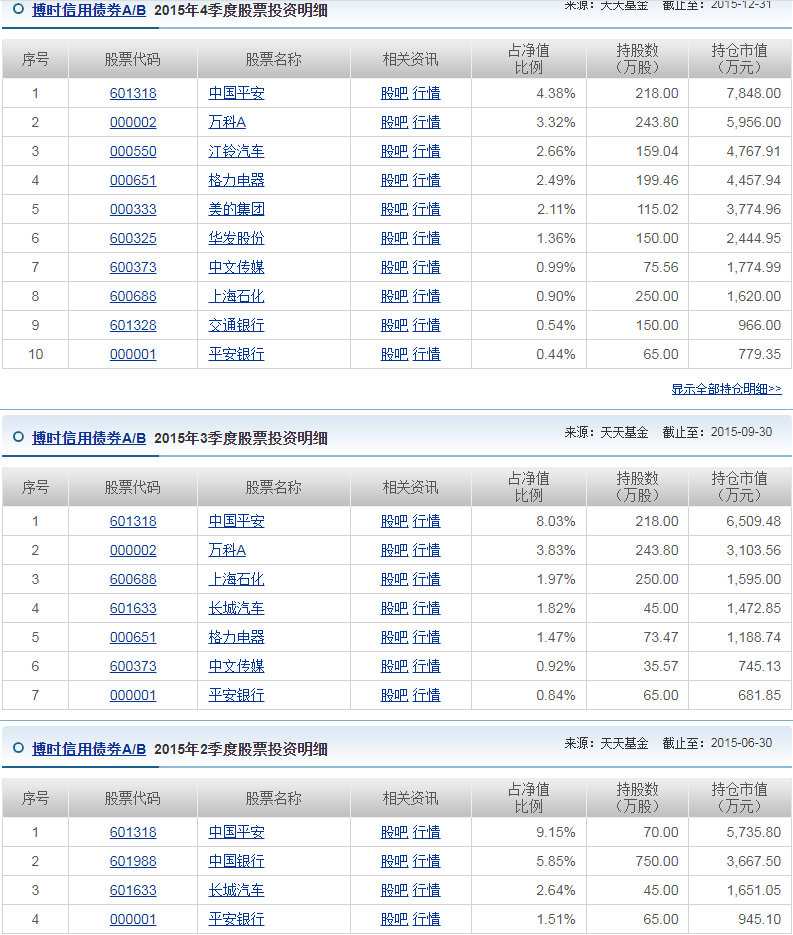793x935 pixels.
Task: Click 中国平安 in Q3 table
Action: pyautogui.click(x=236, y=521)
